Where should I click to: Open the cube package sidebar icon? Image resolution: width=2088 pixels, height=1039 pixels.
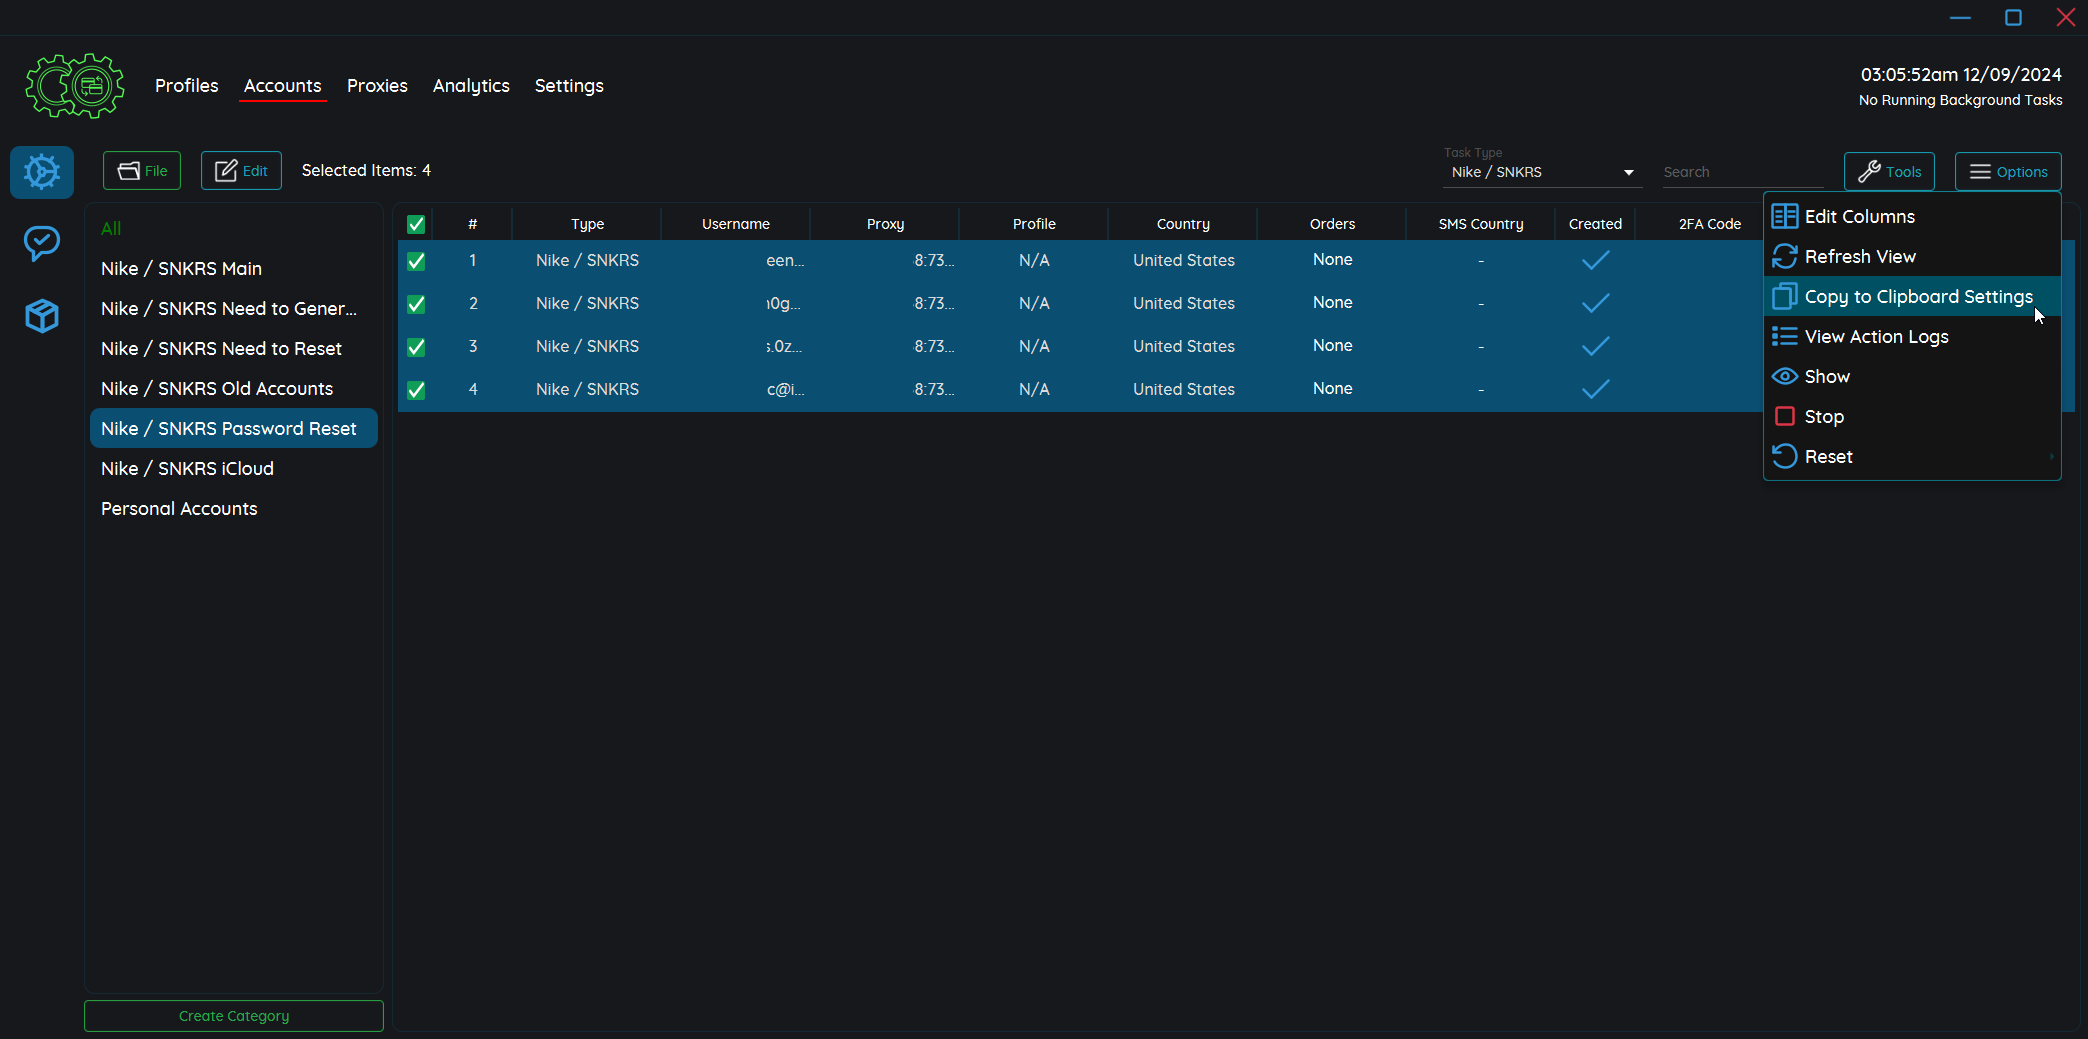42,316
